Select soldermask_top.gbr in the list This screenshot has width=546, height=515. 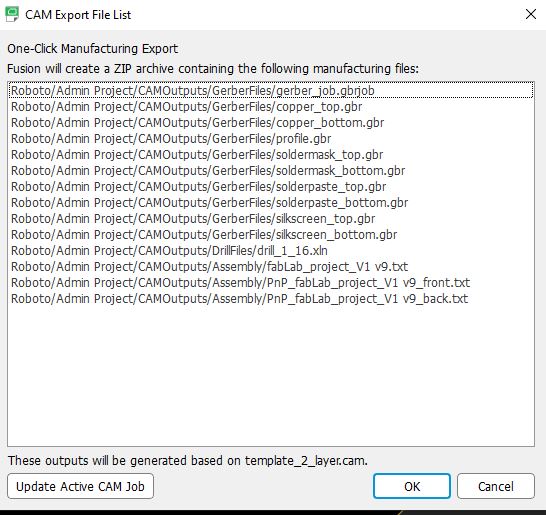tap(271, 155)
